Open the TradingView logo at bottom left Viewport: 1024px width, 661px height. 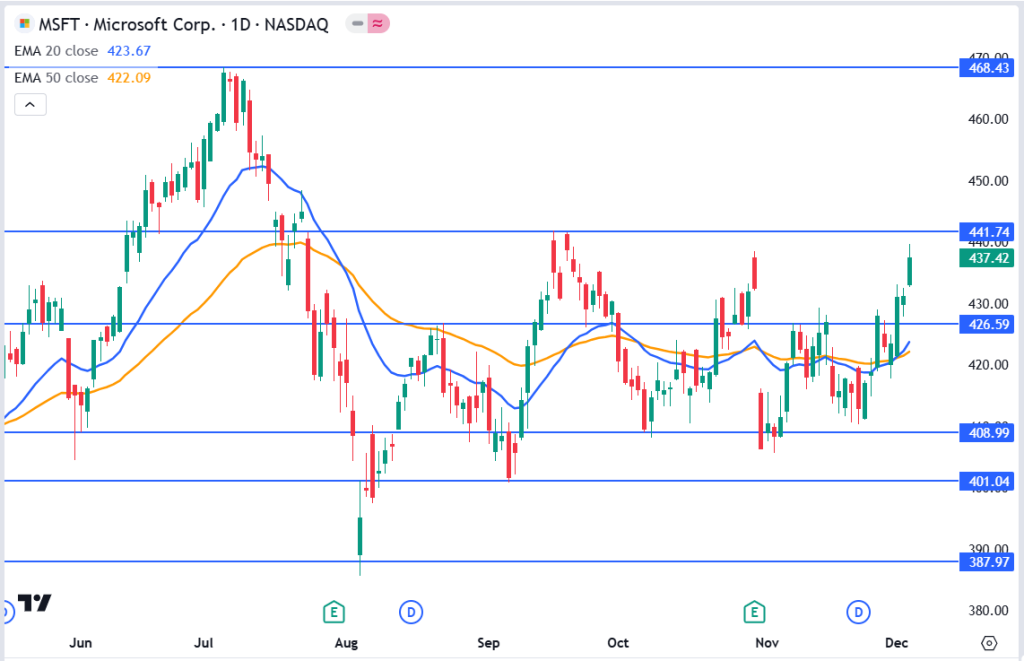point(35,603)
